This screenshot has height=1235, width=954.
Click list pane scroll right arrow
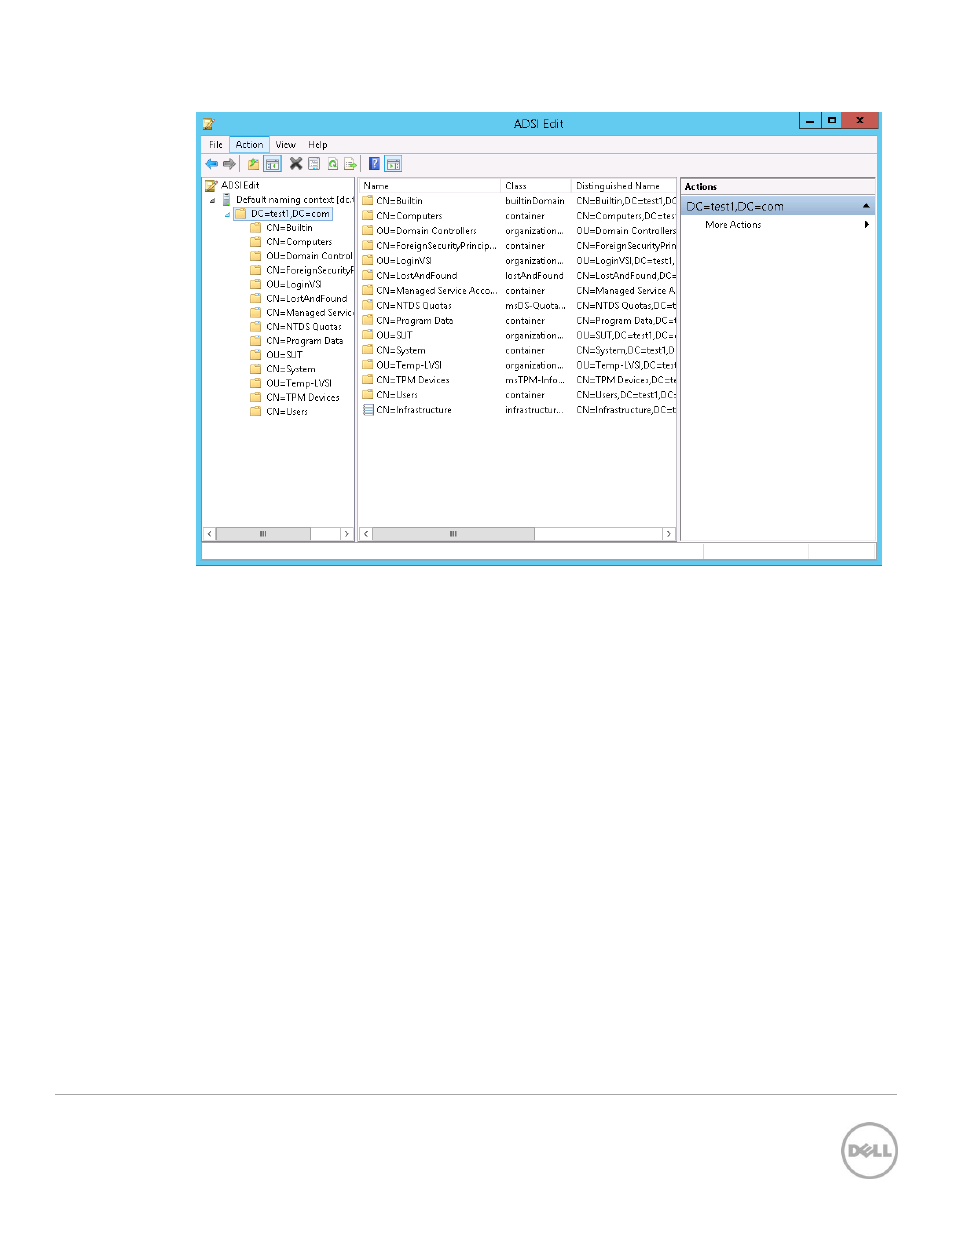(x=669, y=534)
